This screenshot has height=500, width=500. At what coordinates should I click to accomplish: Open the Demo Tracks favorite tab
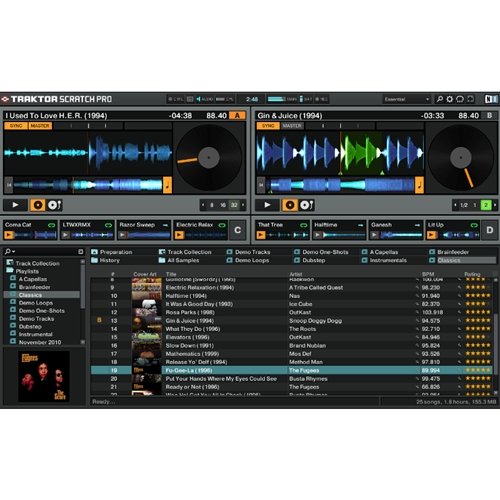[249, 252]
